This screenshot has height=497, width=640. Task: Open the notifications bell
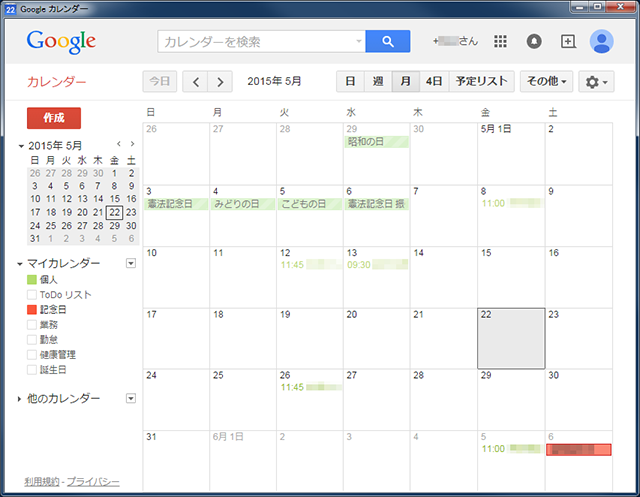(535, 42)
